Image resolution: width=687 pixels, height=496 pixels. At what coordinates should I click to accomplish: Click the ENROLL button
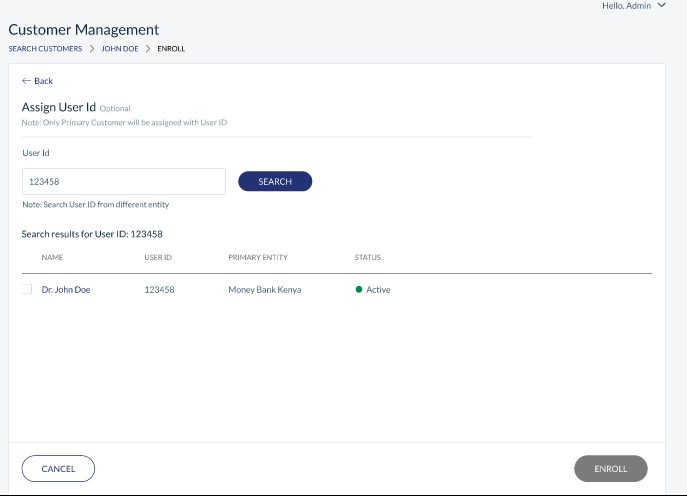pyautogui.click(x=611, y=468)
